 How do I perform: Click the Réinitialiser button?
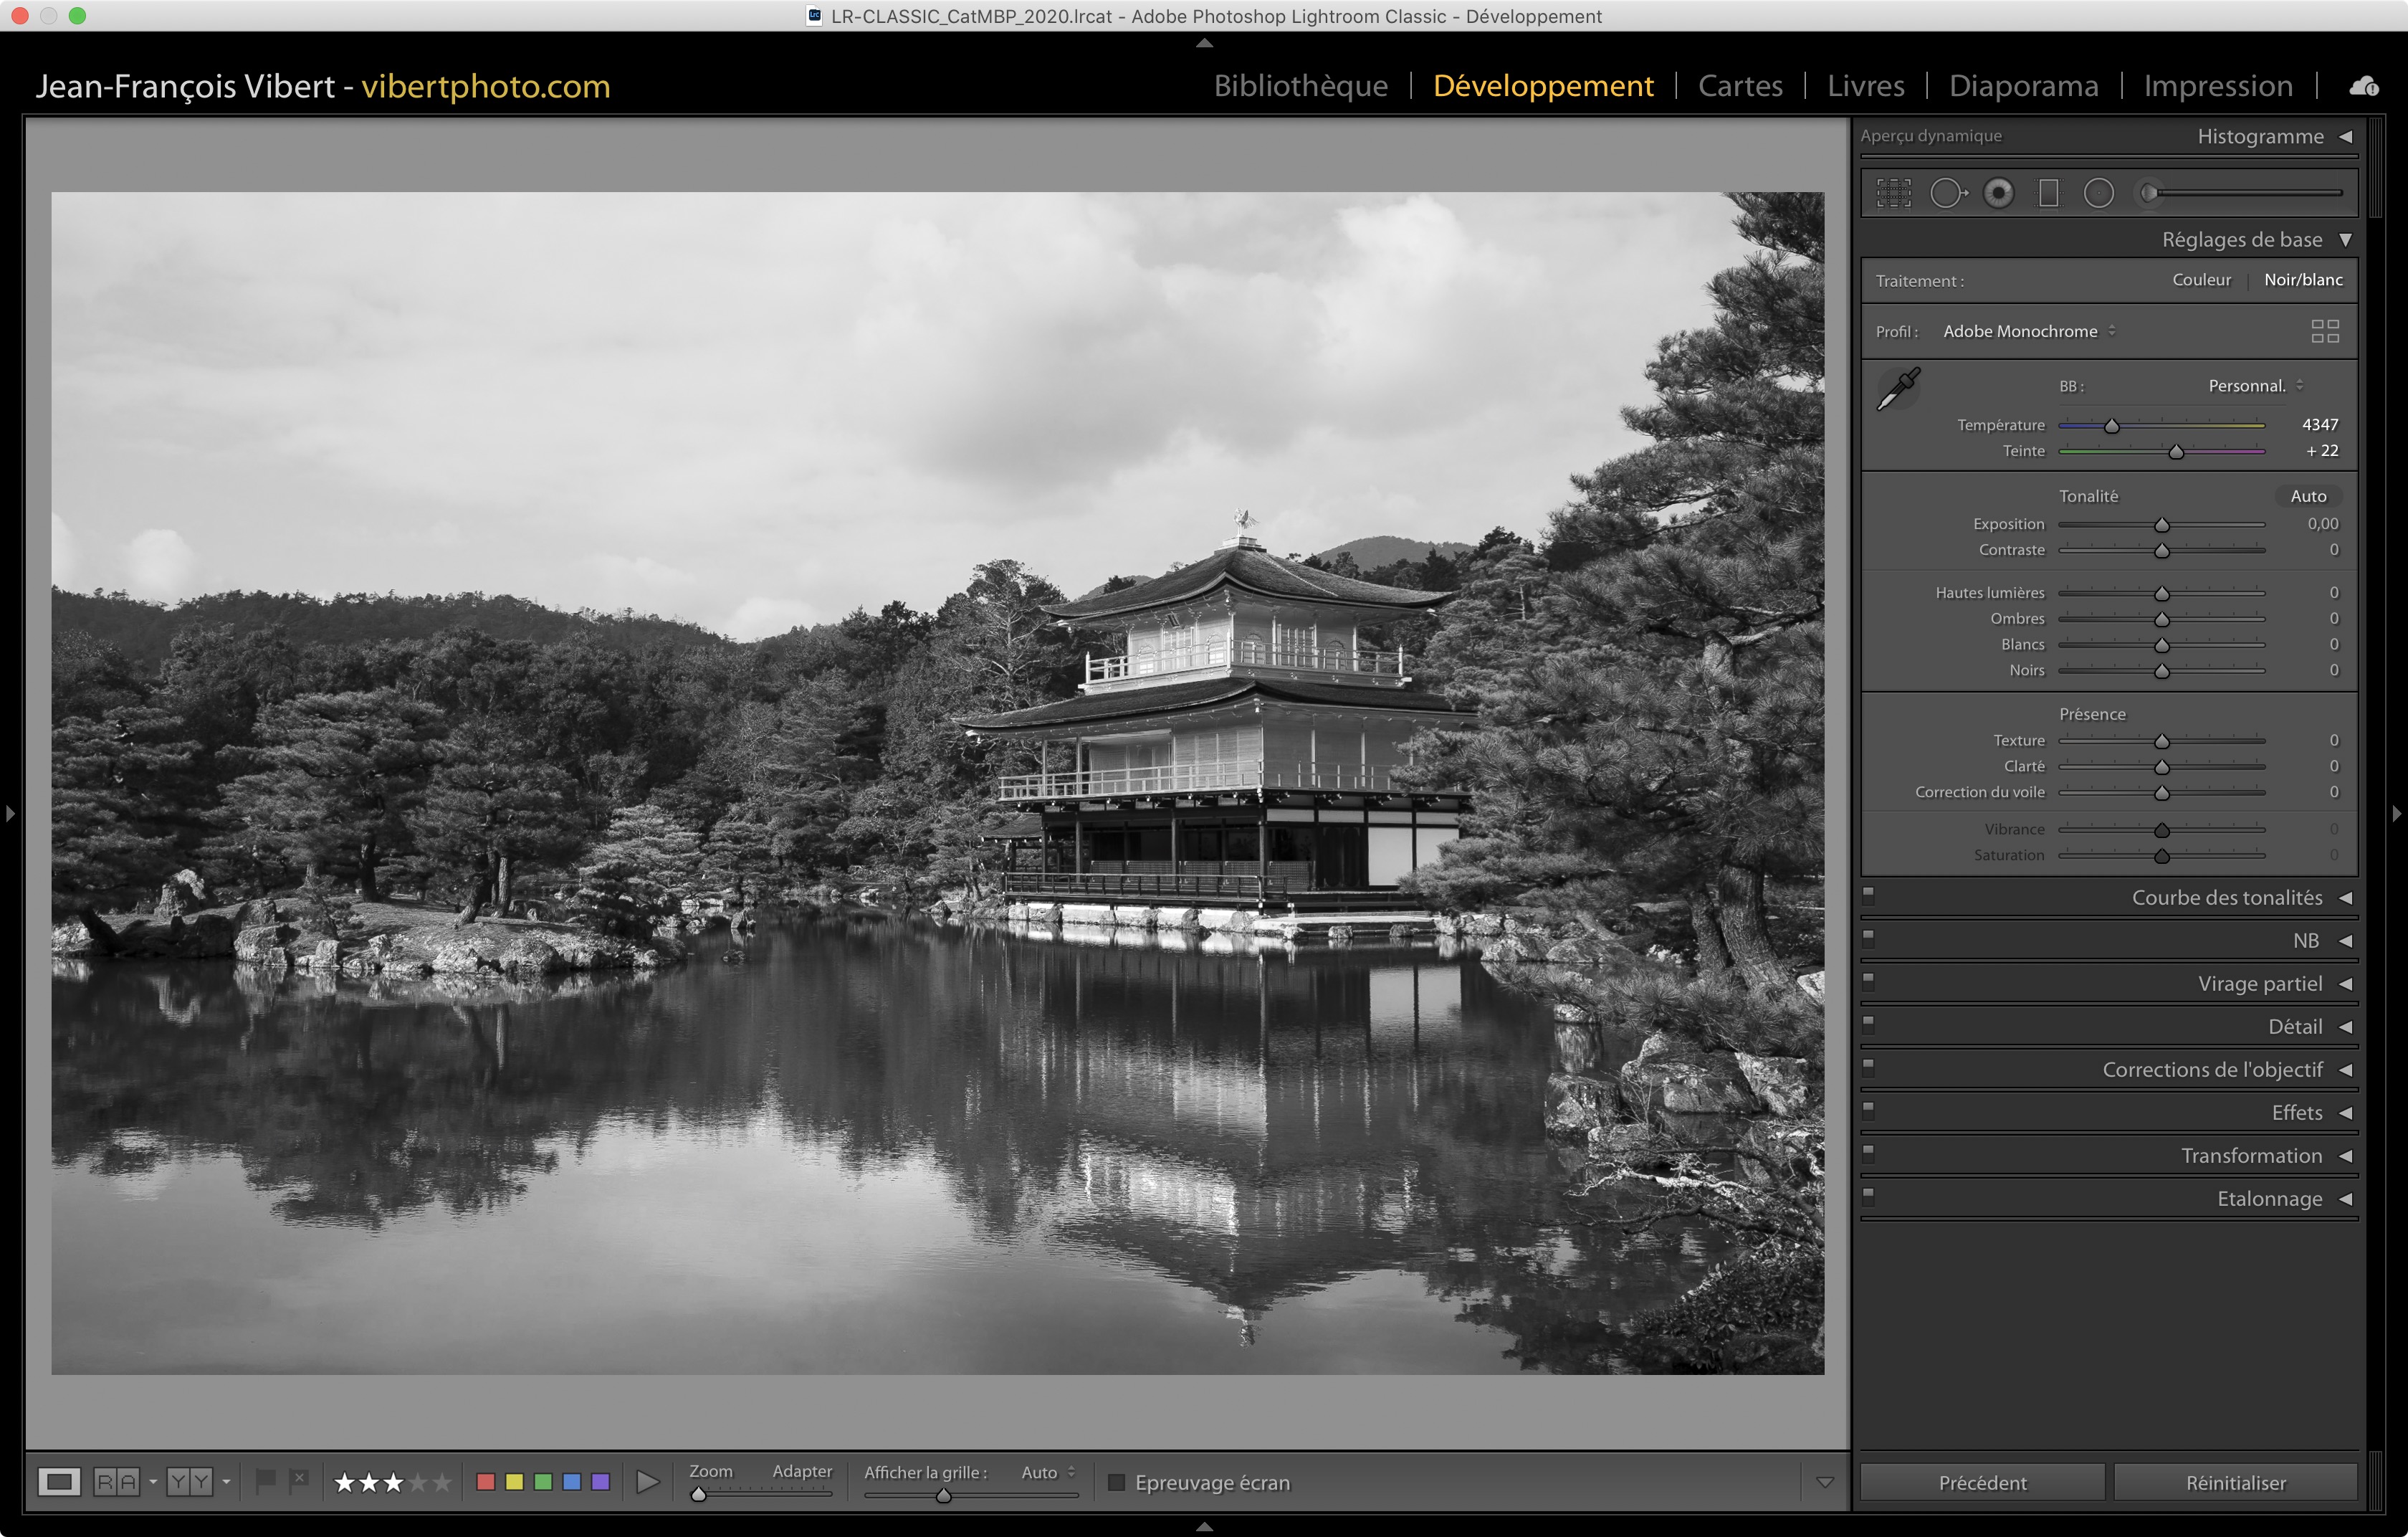point(2235,1482)
